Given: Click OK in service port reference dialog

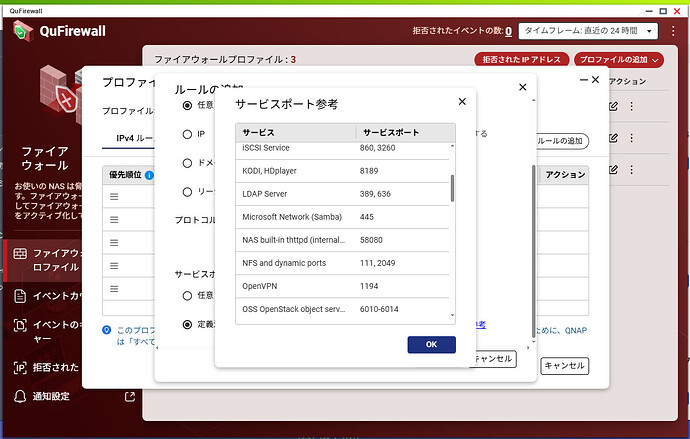Looking at the screenshot, I should [x=431, y=344].
